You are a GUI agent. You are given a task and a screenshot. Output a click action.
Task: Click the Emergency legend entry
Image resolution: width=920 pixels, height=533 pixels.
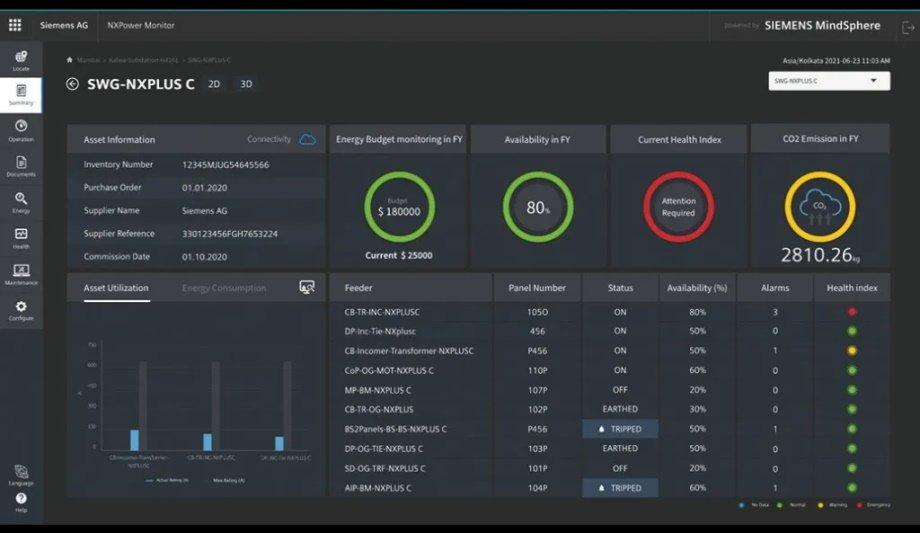tap(874, 505)
